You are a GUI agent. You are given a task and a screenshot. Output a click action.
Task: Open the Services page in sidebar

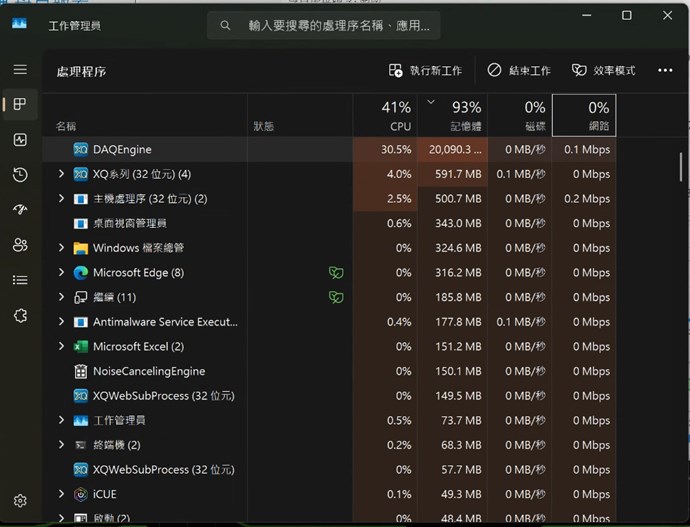[20, 315]
